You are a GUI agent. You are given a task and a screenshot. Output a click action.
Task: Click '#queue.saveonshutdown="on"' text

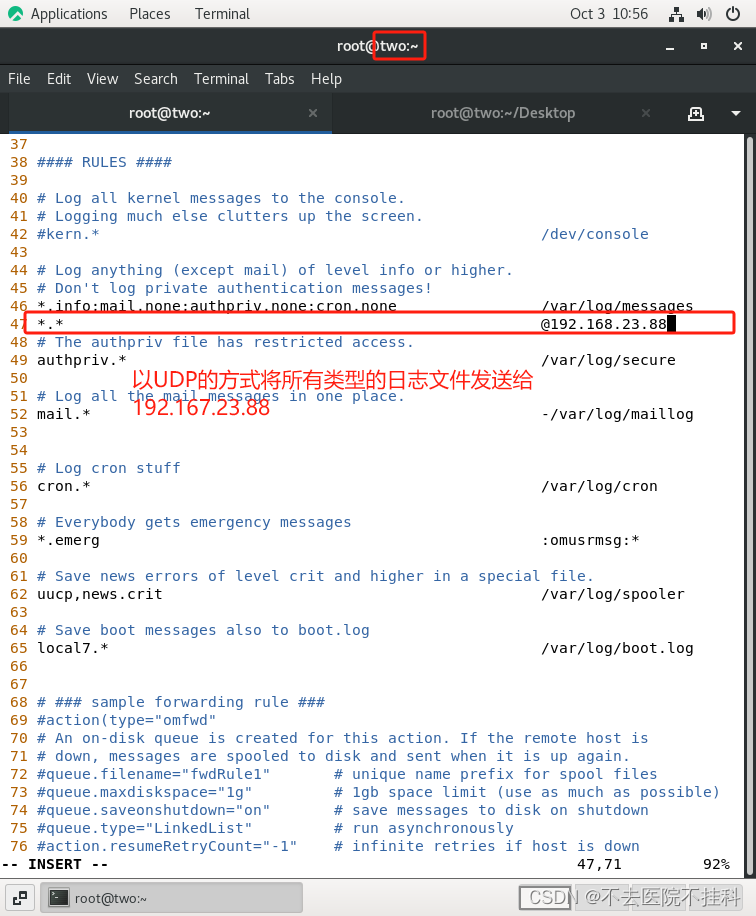[x=154, y=810]
